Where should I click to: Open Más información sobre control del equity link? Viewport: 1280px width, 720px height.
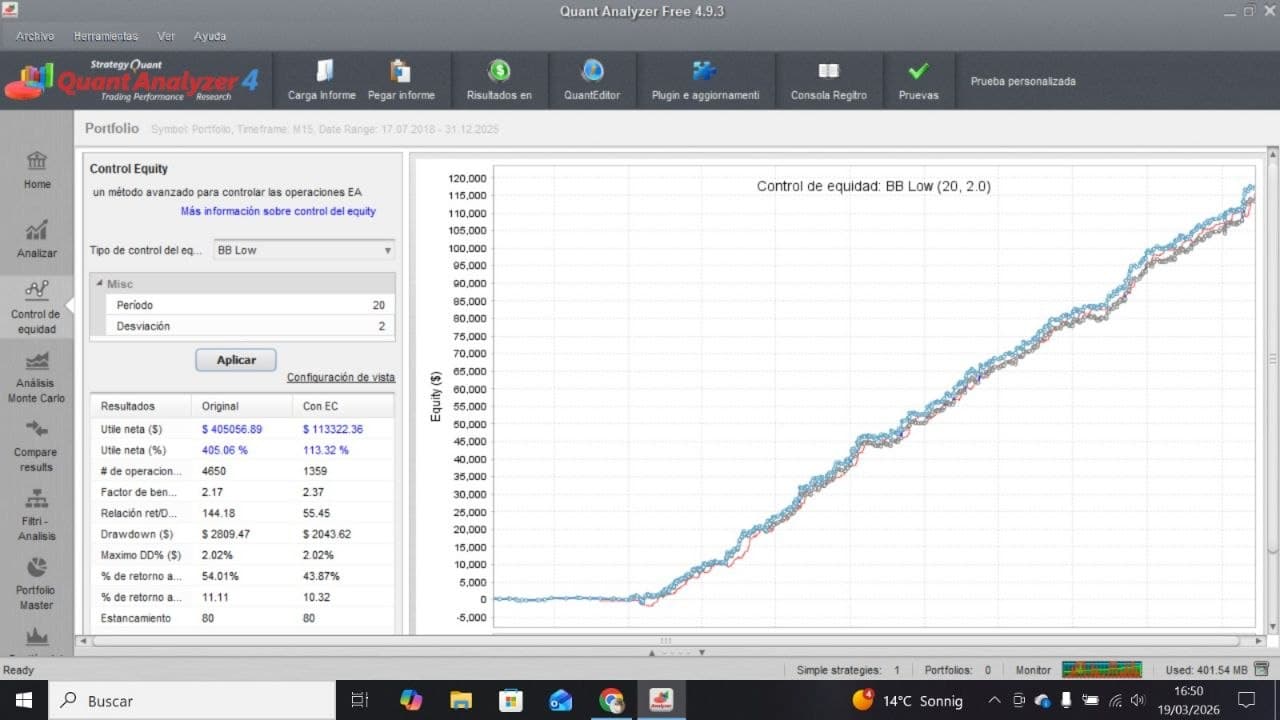[x=278, y=212]
